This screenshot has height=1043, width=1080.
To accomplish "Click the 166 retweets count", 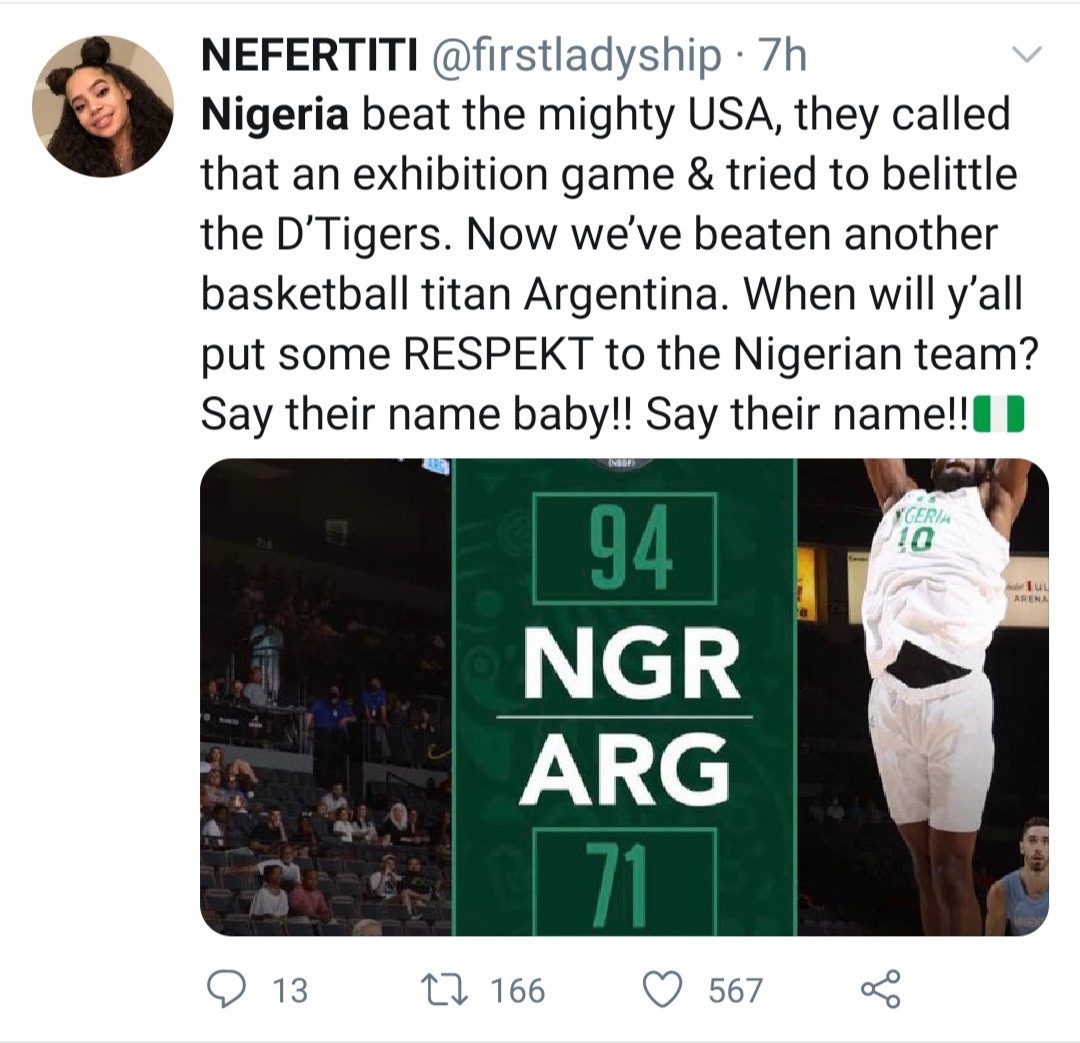I will (518, 991).
